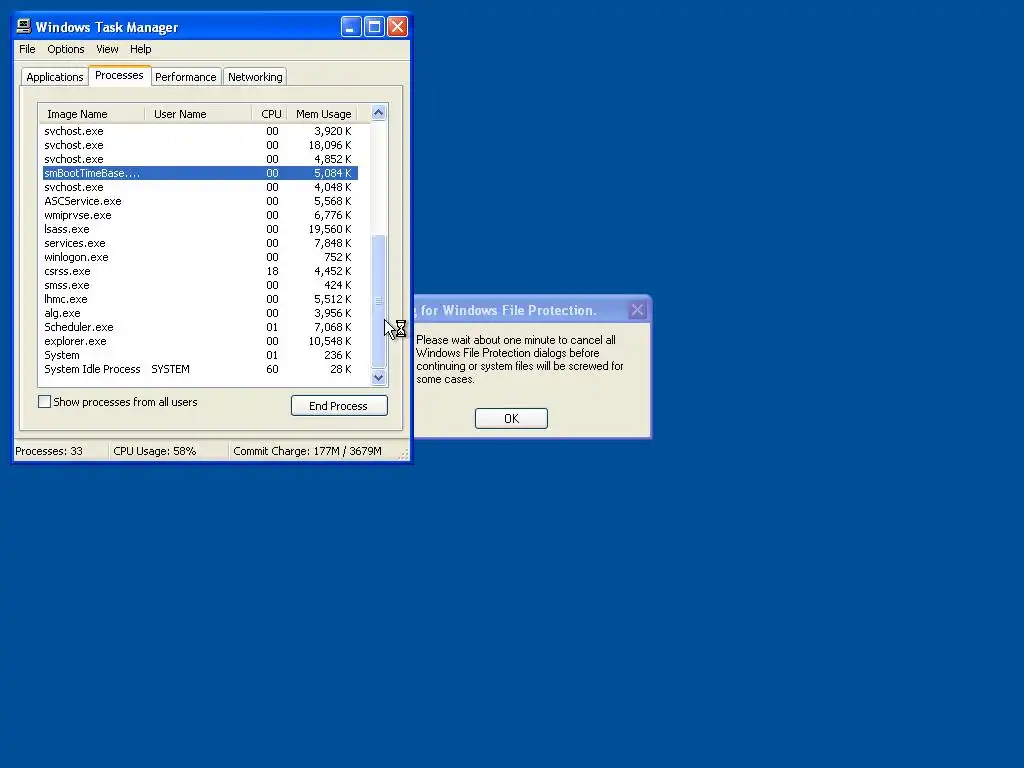Select the wmiprvse.exe process
Viewport: 1024px width, 768px height.
click(x=200, y=215)
